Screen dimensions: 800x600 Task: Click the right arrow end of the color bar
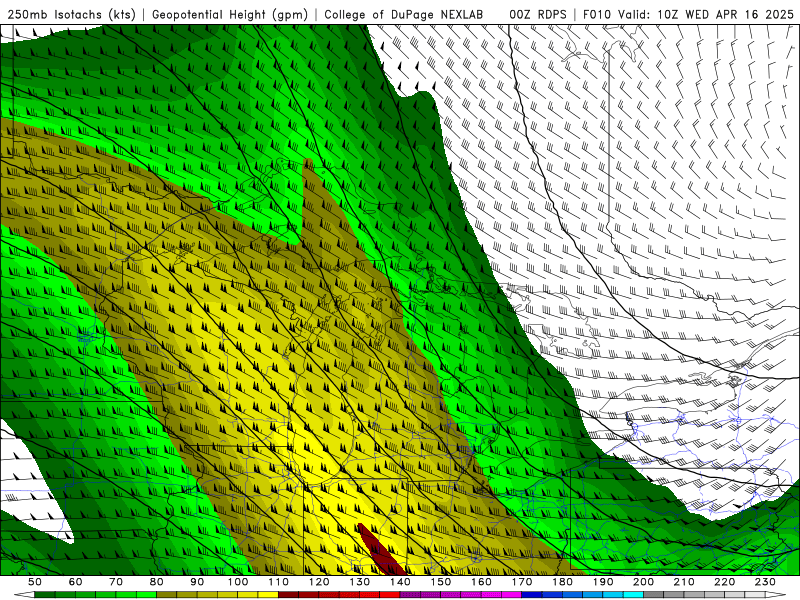pyautogui.click(x=776, y=594)
